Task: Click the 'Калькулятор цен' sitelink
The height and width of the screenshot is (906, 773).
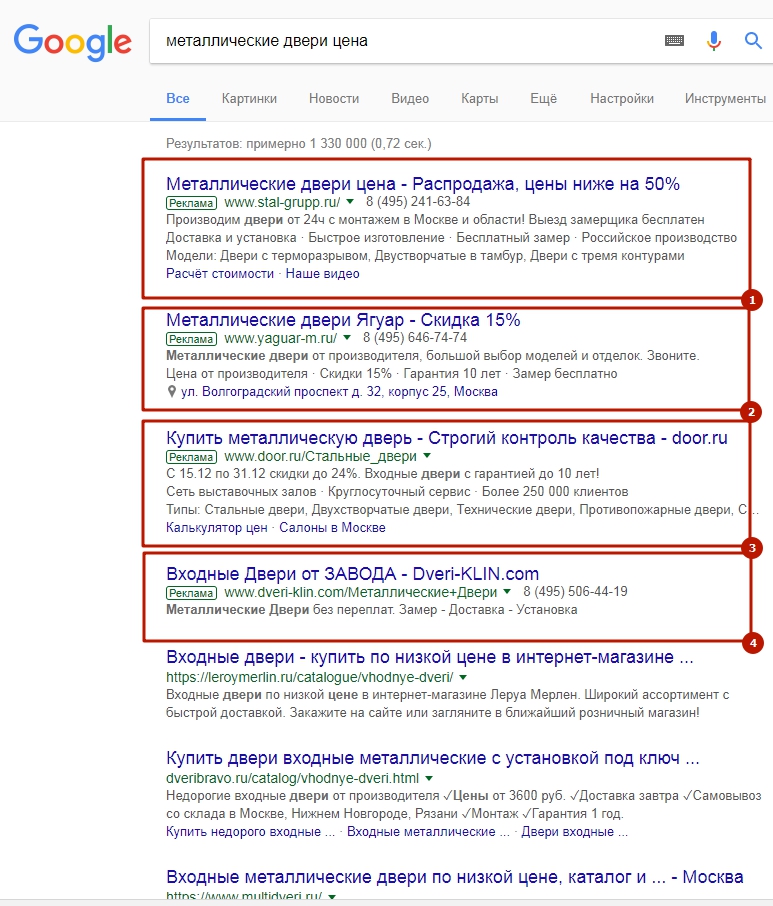Action: point(217,528)
